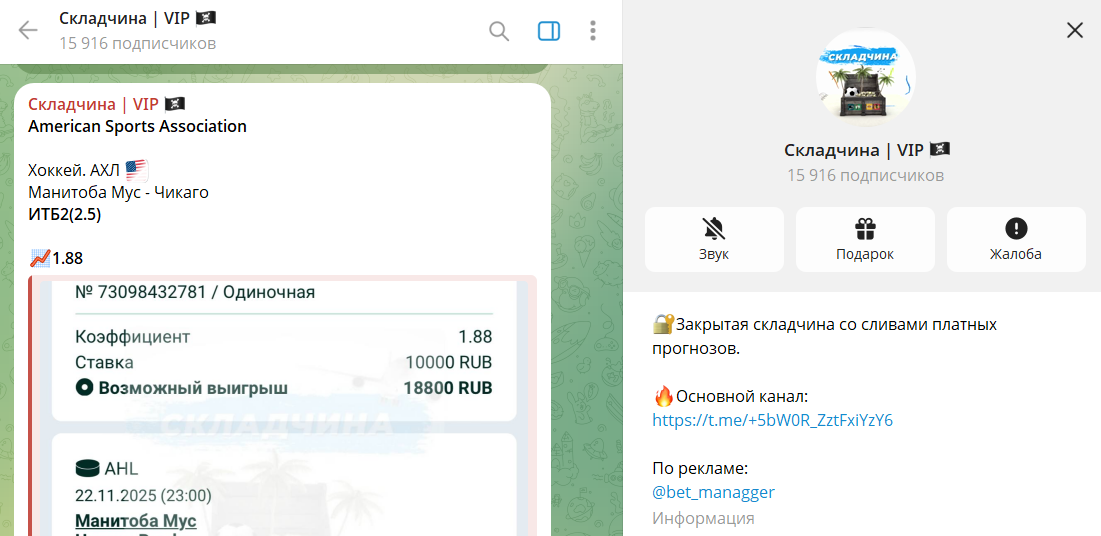Open the bet slip image in message
The width and height of the screenshot is (1101, 536).
click(x=284, y=400)
